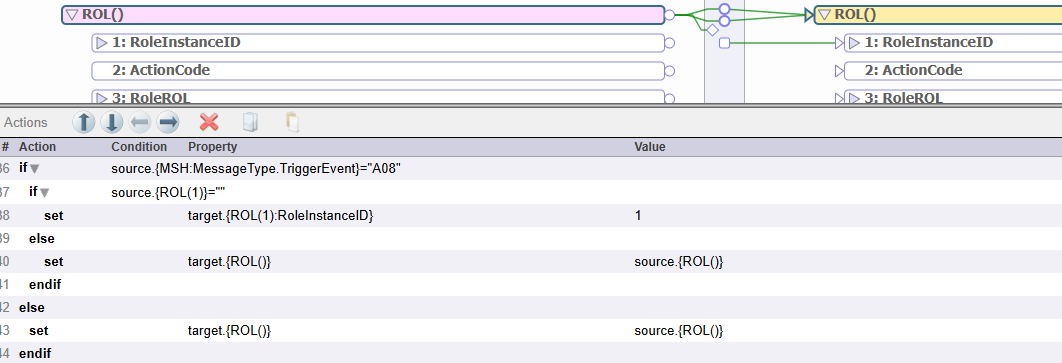Click the move action down arrow icon
The height and width of the screenshot is (363, 1062).
(112, 123)
